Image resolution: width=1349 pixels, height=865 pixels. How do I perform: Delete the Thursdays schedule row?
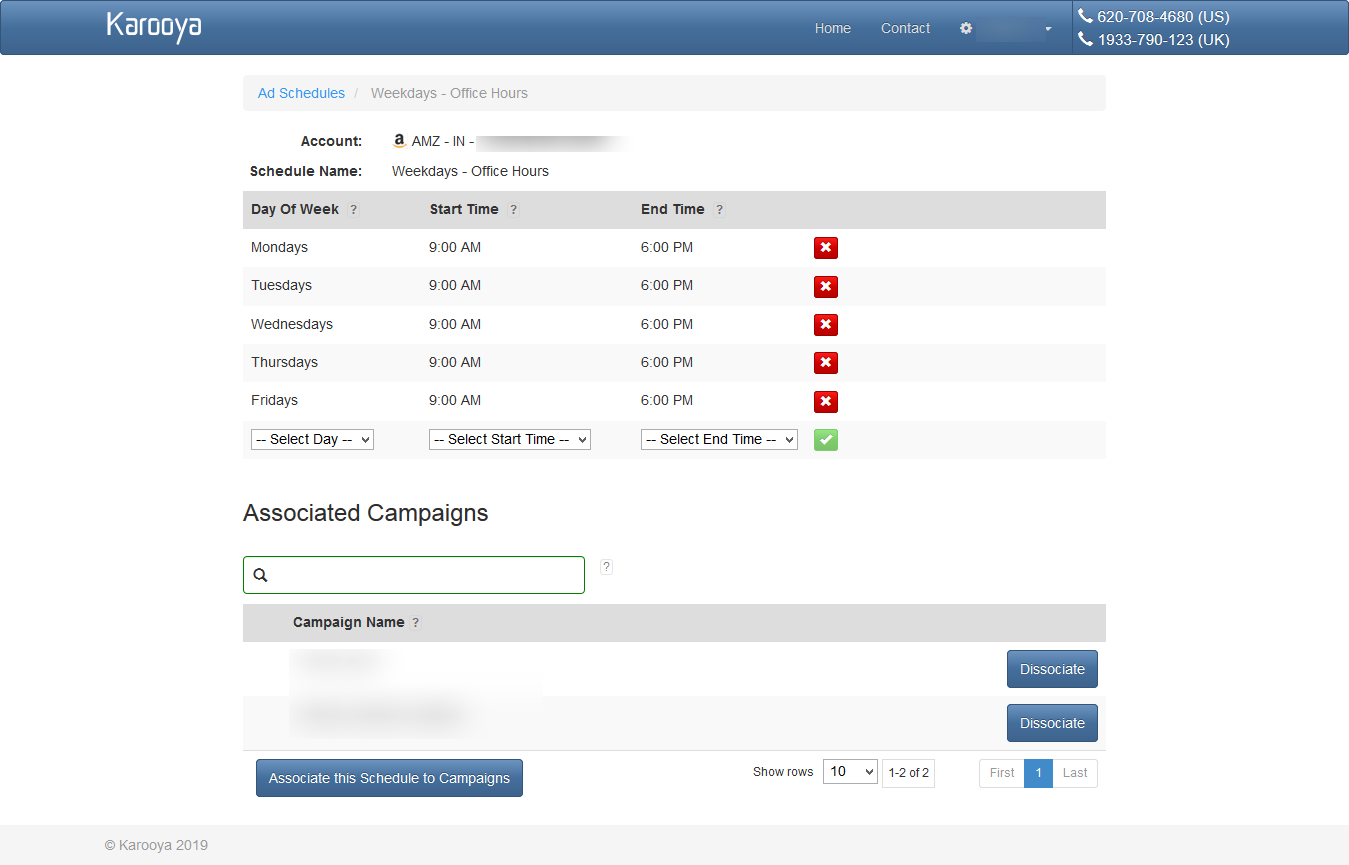coord(825,363)
